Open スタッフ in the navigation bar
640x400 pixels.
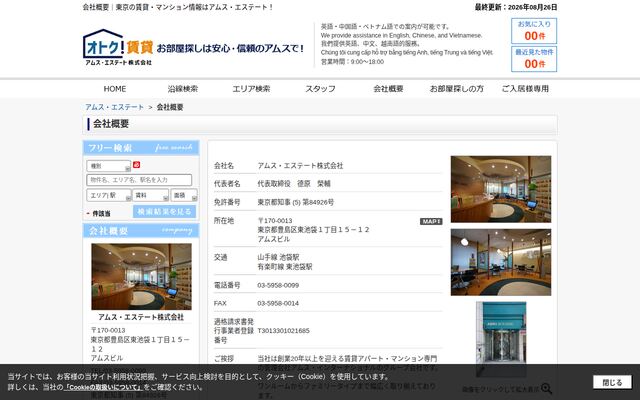[320, 89]
